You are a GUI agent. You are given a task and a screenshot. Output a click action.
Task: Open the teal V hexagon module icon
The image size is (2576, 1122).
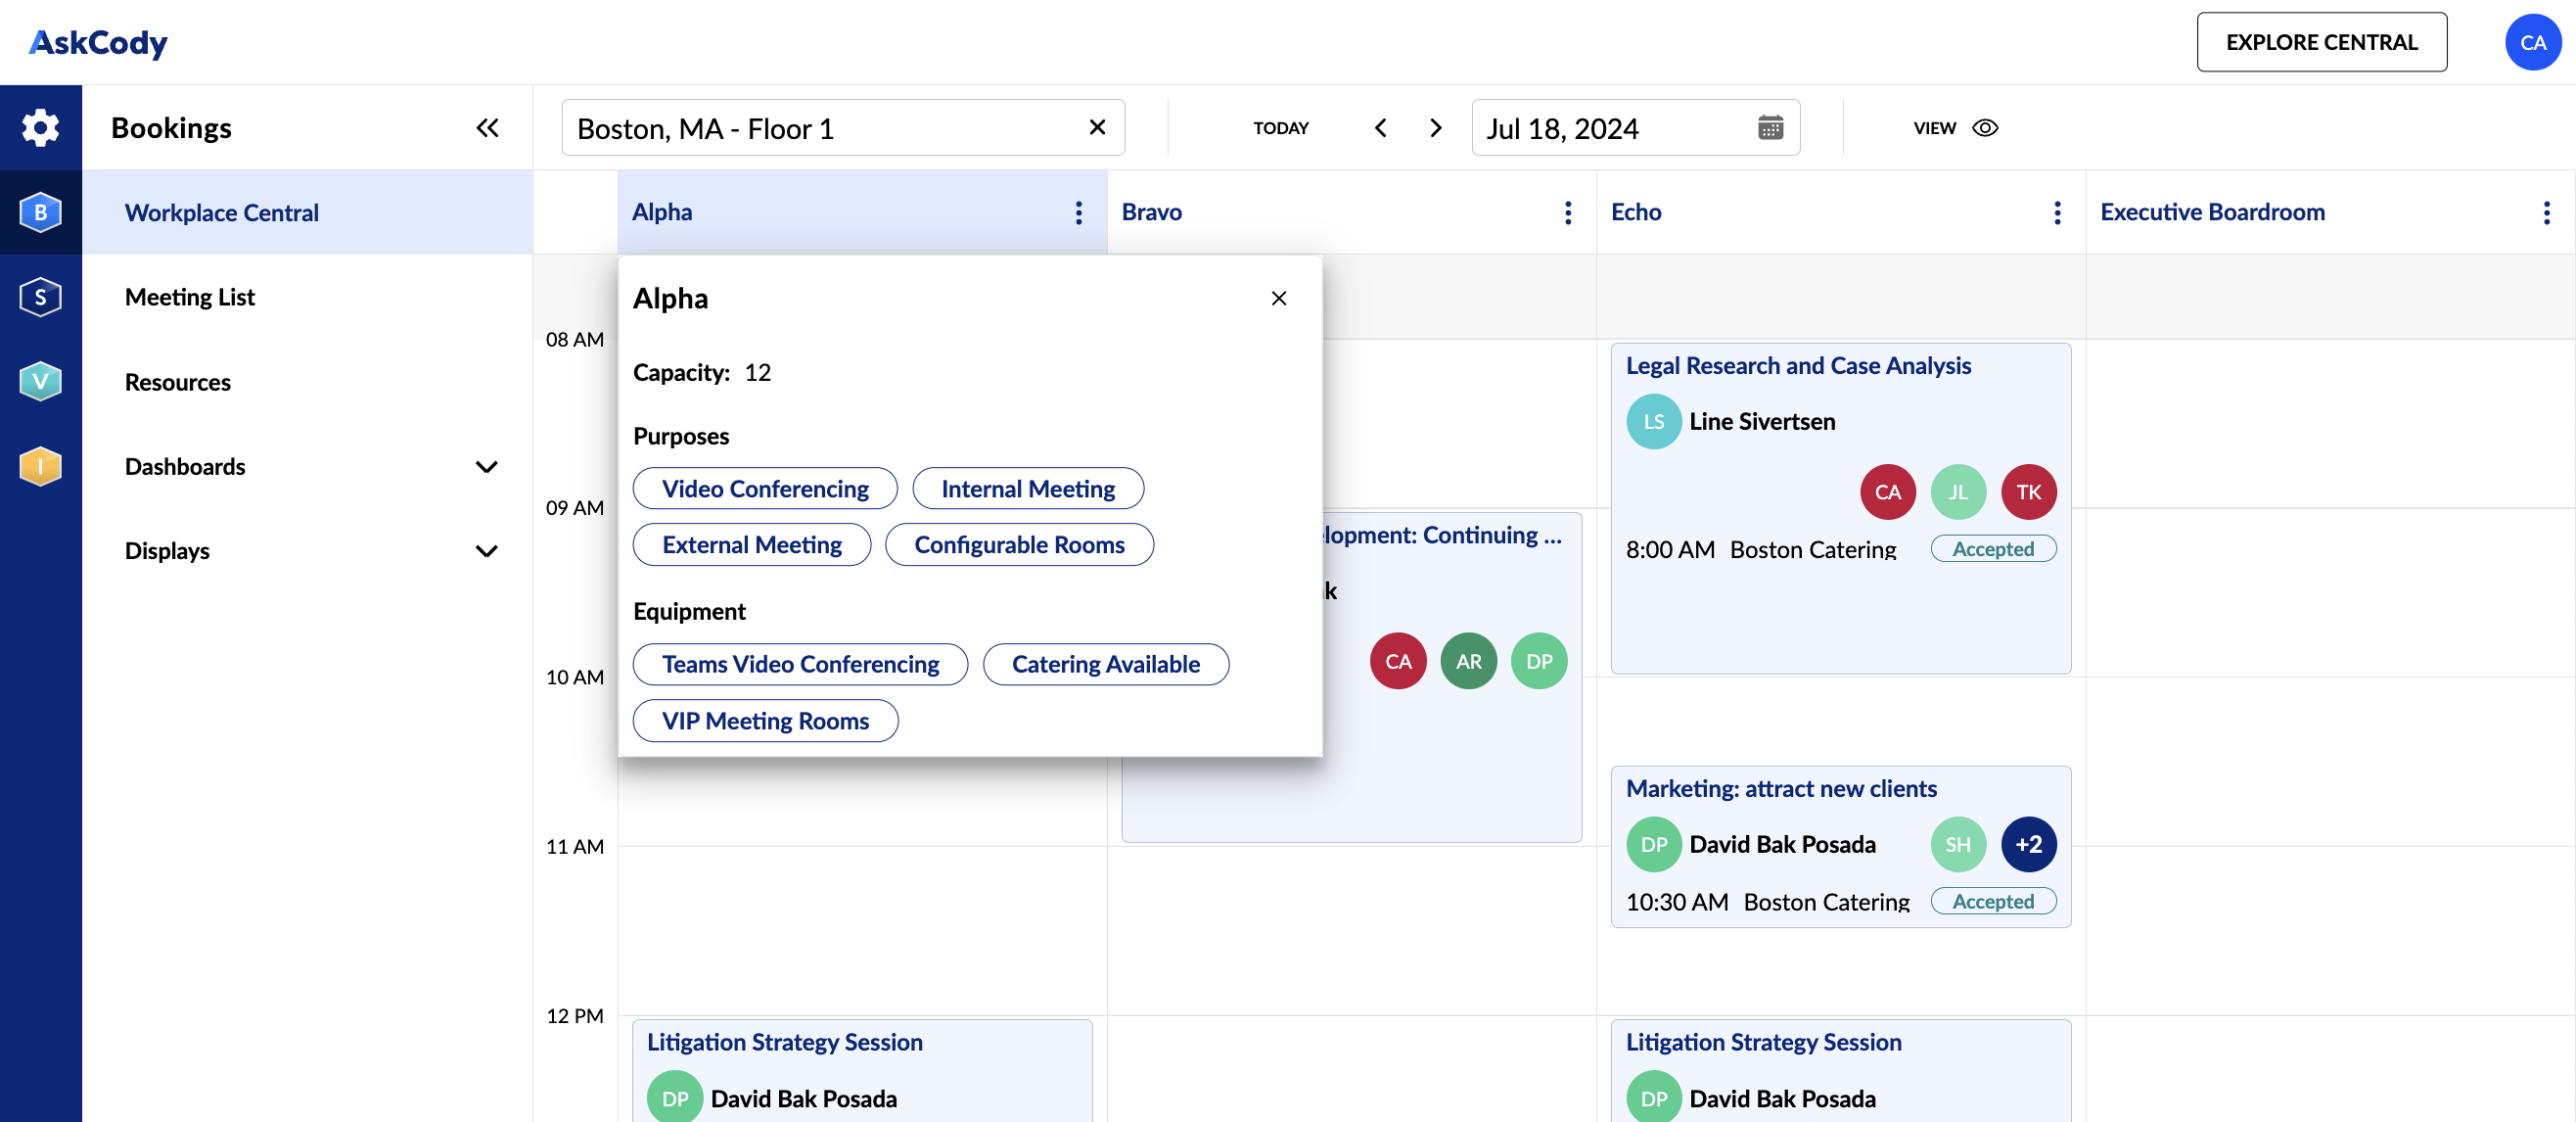point(40,381)
